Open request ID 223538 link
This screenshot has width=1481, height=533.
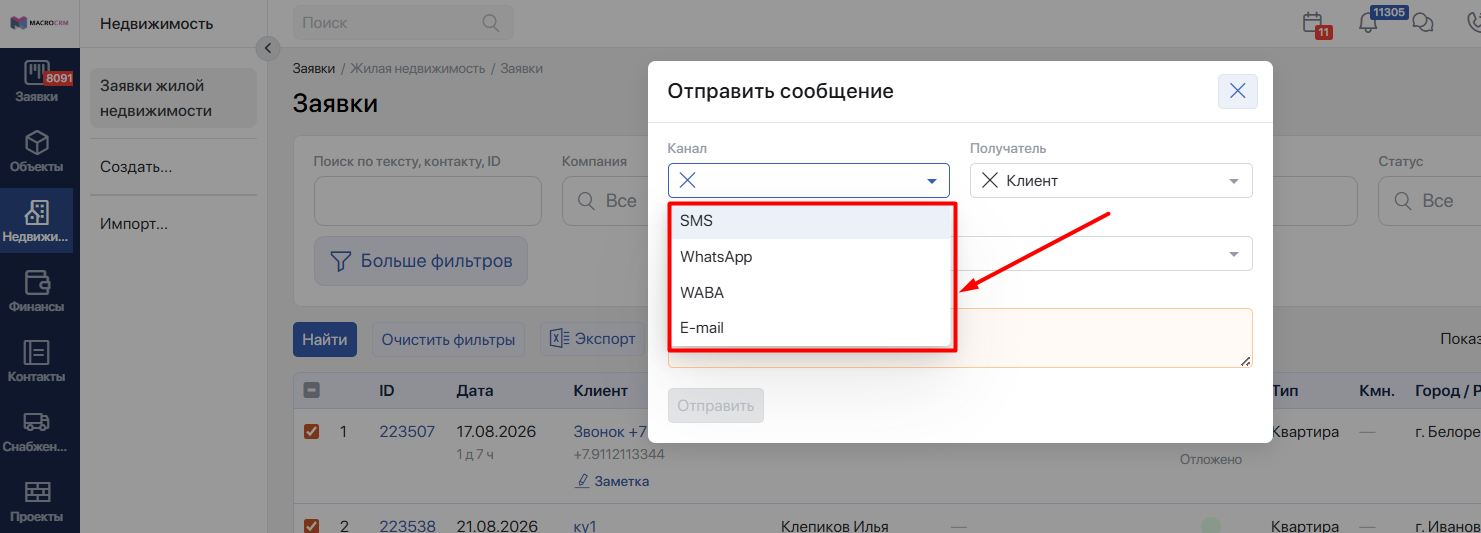pyautogui.click(x=407, y=526)
